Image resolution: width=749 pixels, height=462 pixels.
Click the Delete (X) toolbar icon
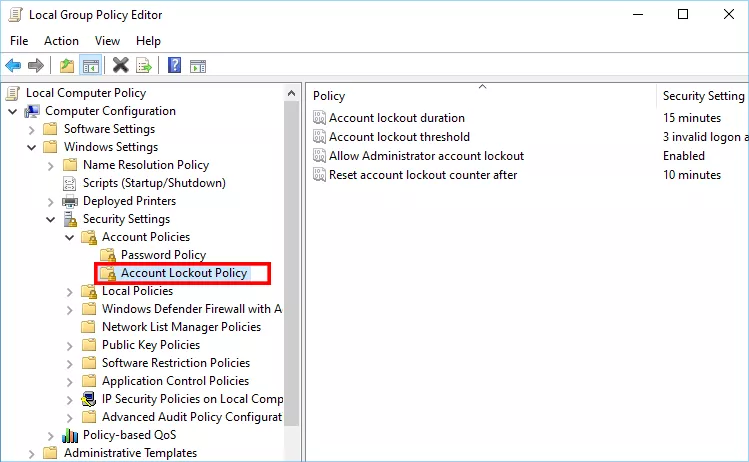(x=120, y=65)
